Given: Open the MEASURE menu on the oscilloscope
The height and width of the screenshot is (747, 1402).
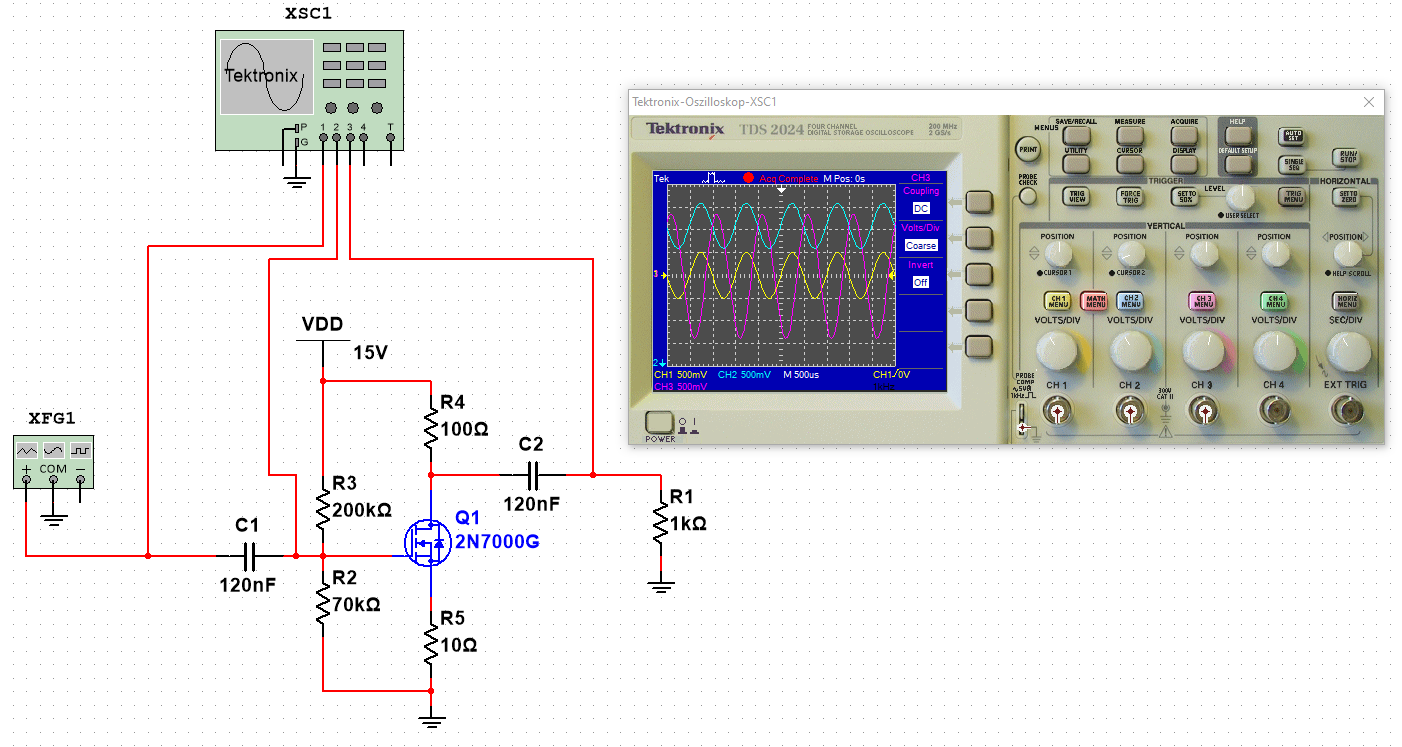Looking at the screenshot, I should click(x=1130, y=136).
